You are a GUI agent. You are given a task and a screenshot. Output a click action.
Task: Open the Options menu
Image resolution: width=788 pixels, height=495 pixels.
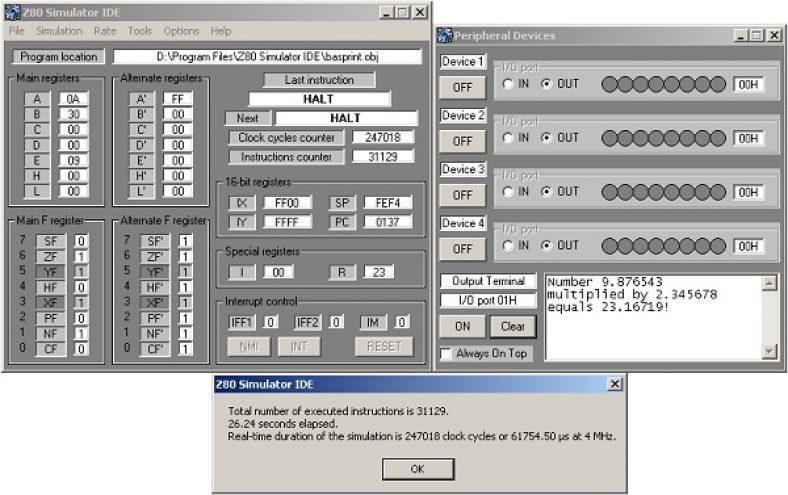pyautogui.click(x=181, y=31)
